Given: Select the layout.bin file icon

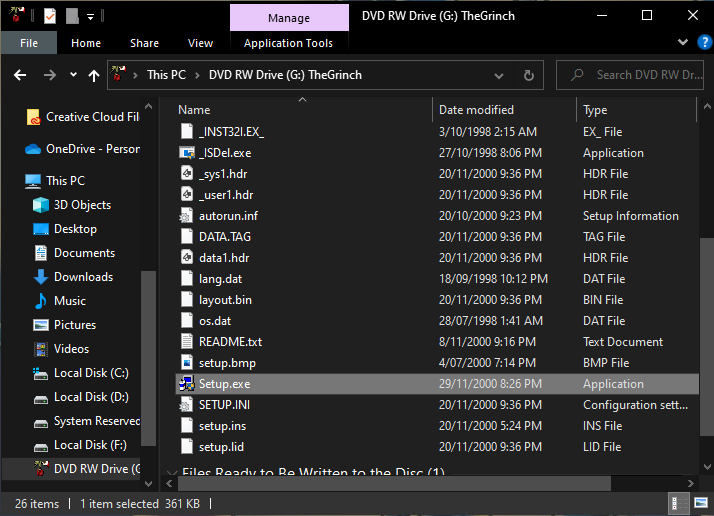Looking at the screenshot, I should [187, 299].
